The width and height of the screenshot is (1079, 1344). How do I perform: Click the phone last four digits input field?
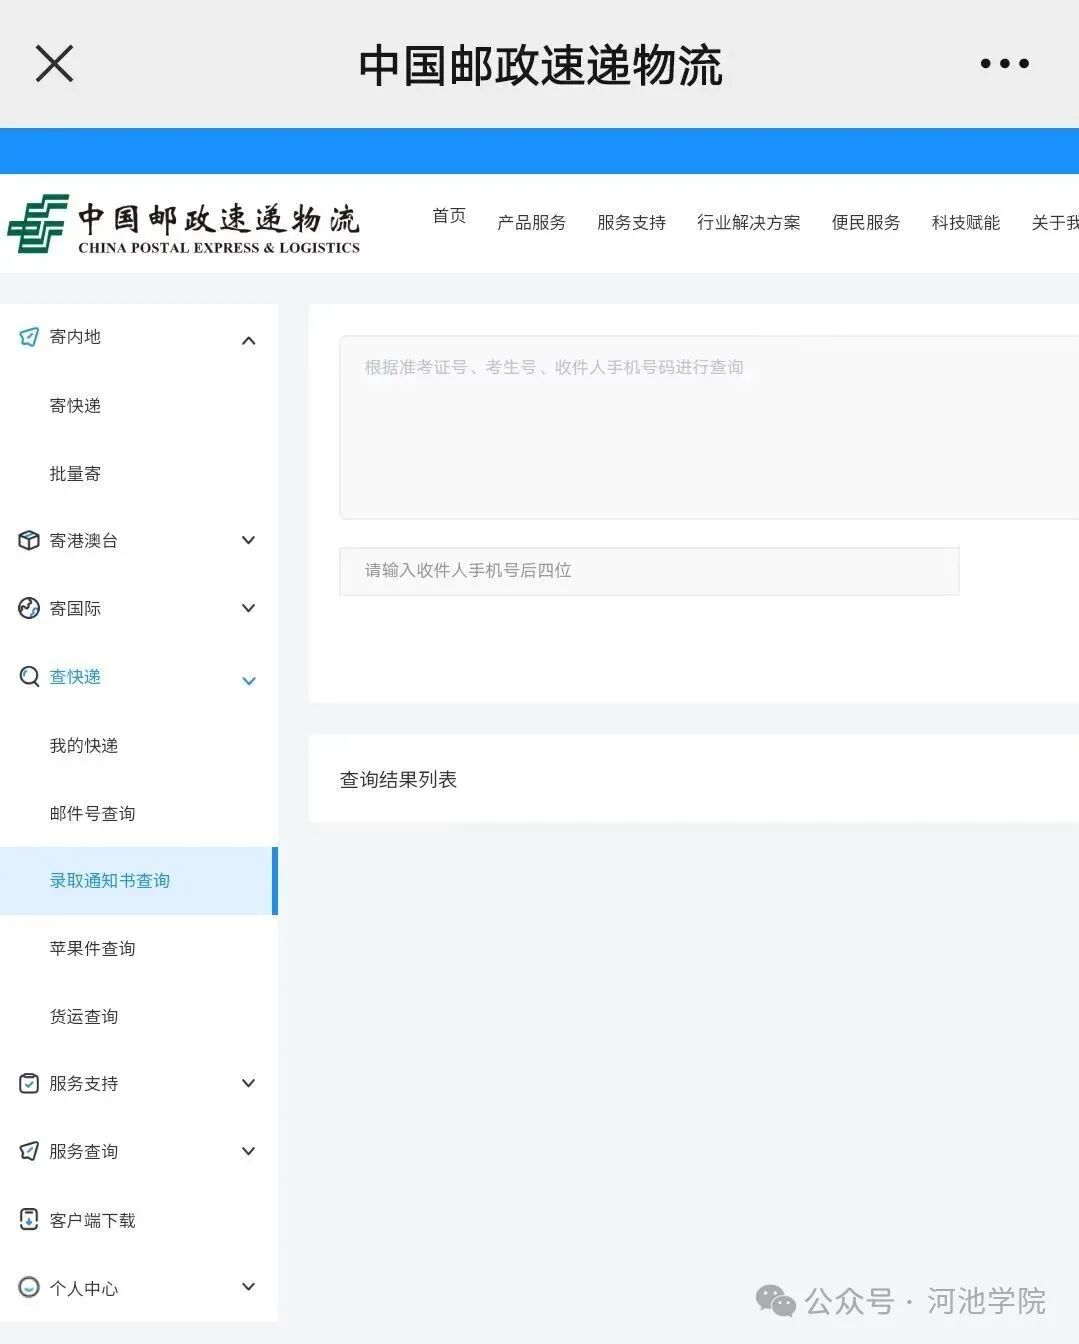(x=648, y=571)
